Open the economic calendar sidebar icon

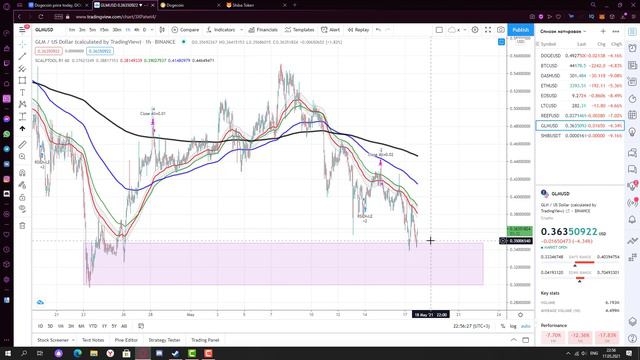632,115
